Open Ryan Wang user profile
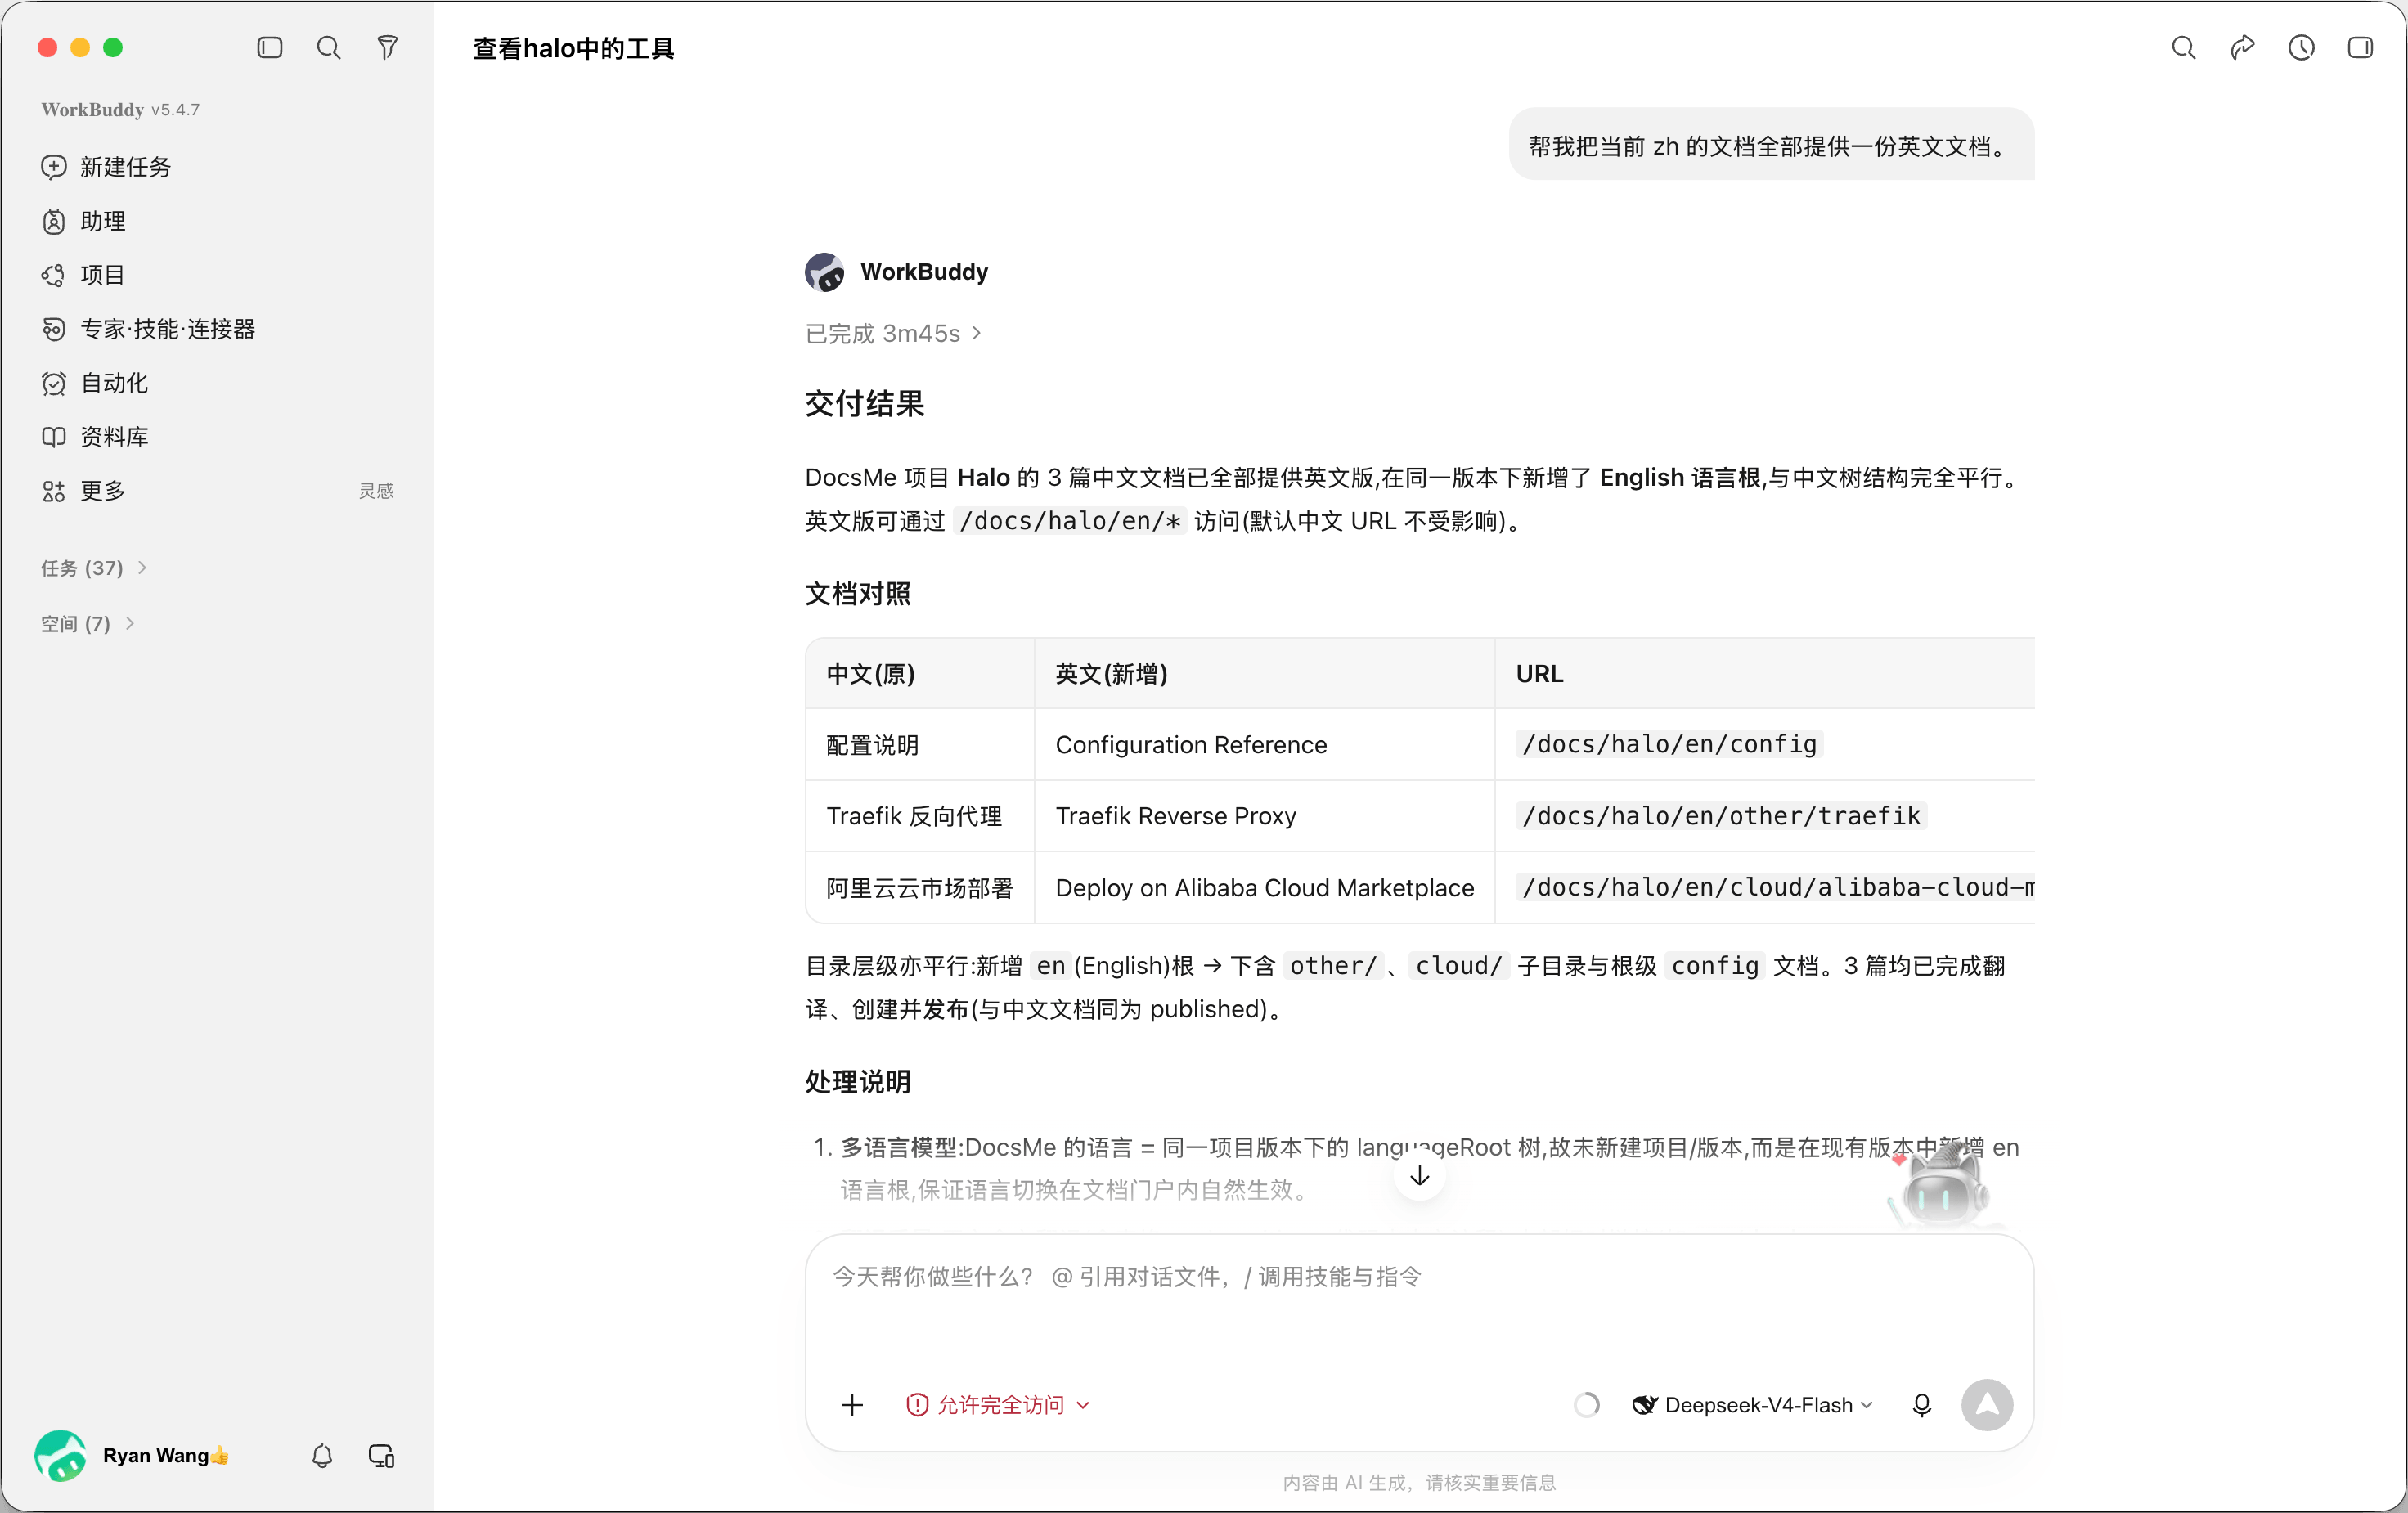The width and height of the screenshot is (2408, 1513). click(132, 1455)
